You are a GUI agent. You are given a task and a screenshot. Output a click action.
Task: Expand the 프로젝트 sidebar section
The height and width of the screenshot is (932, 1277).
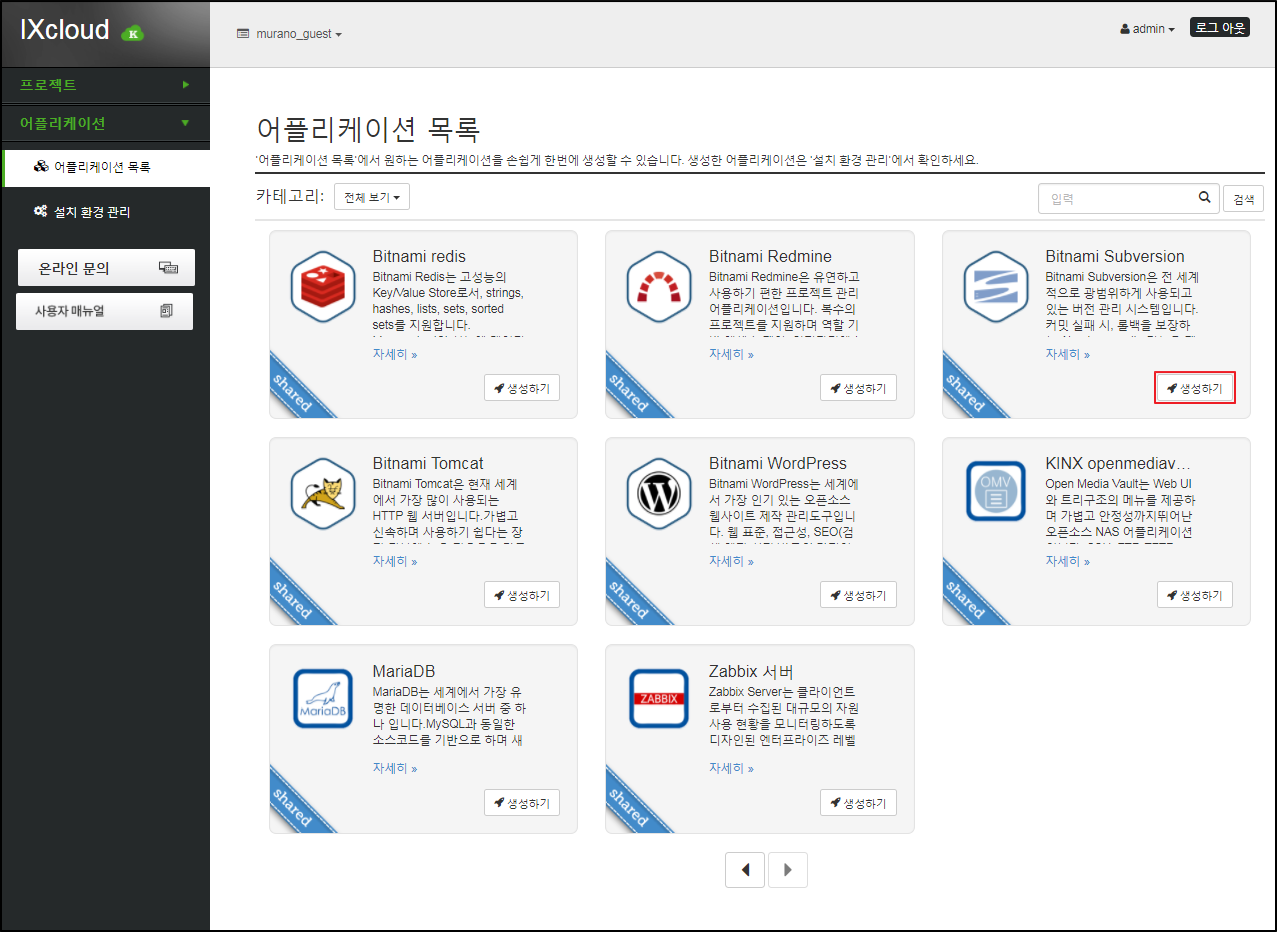click(x=105, y=85)
